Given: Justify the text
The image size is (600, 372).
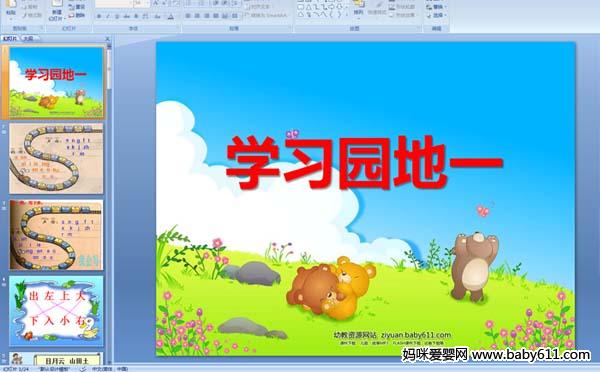Looking at the screenshot, I should pyautogui.click(x=216, y=16).
